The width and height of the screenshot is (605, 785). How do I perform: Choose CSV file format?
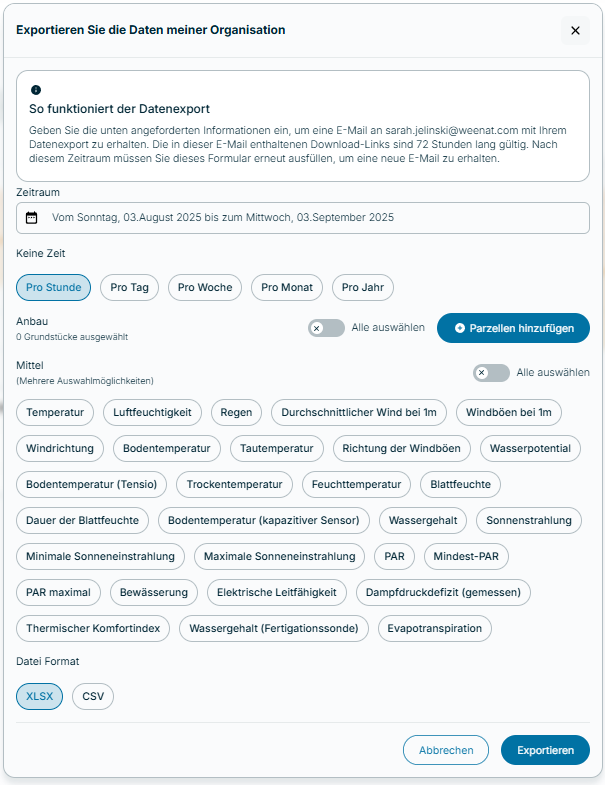coord(93,696)
